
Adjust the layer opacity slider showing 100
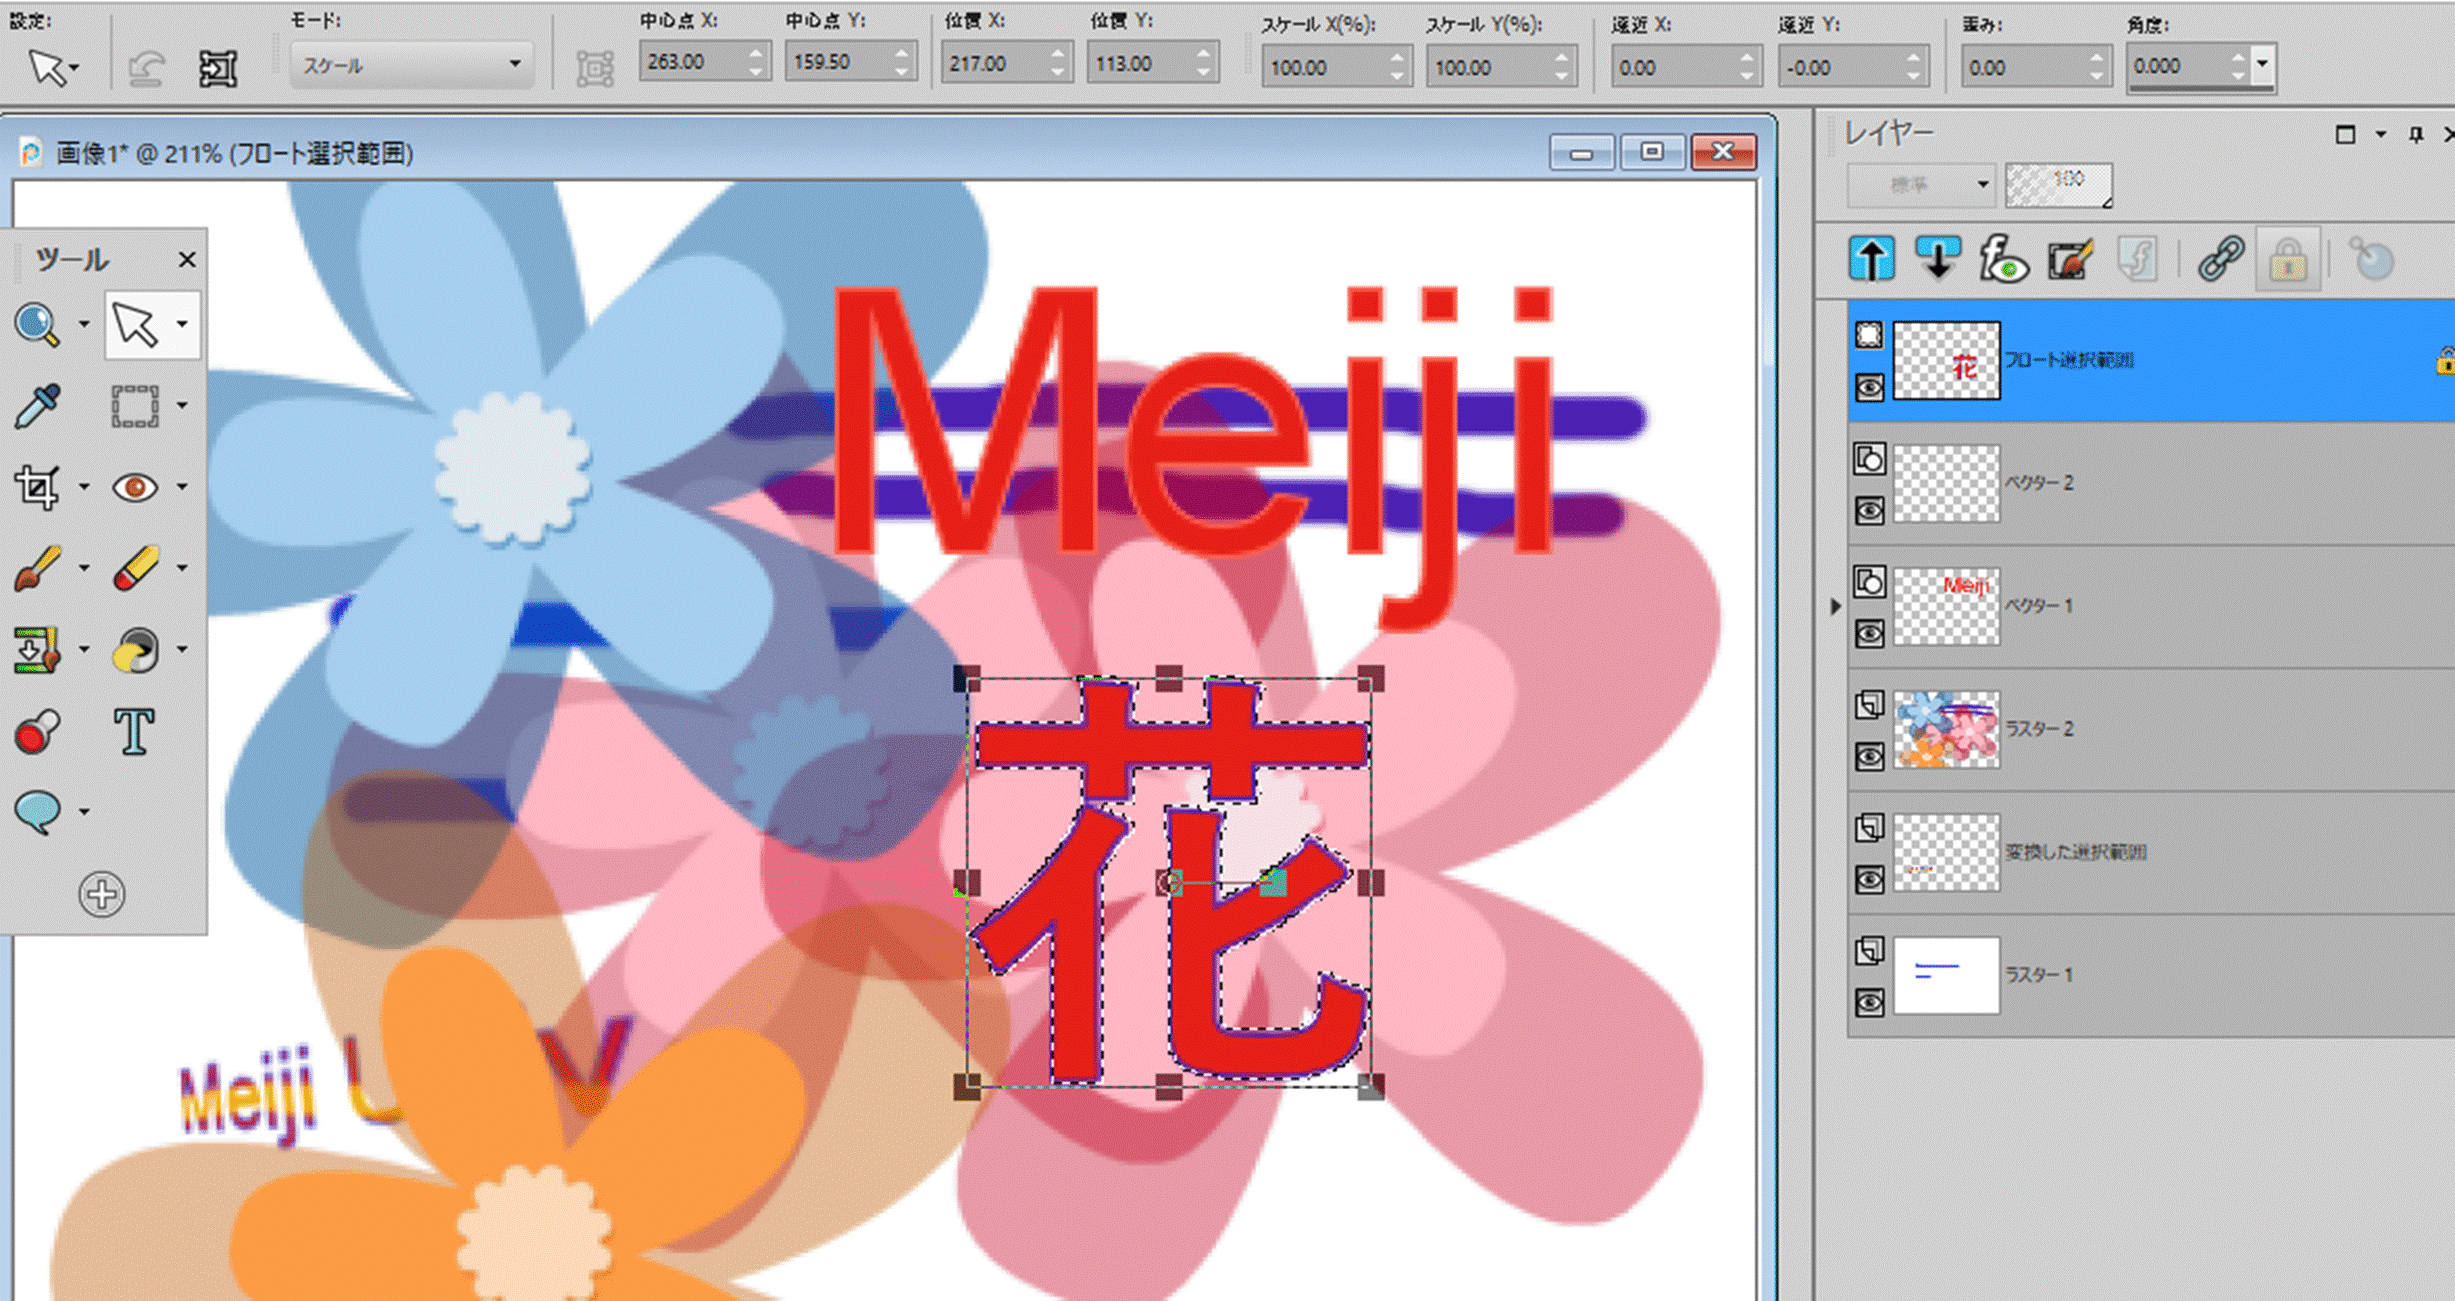pyautogui.click(x=2059, y=184)
